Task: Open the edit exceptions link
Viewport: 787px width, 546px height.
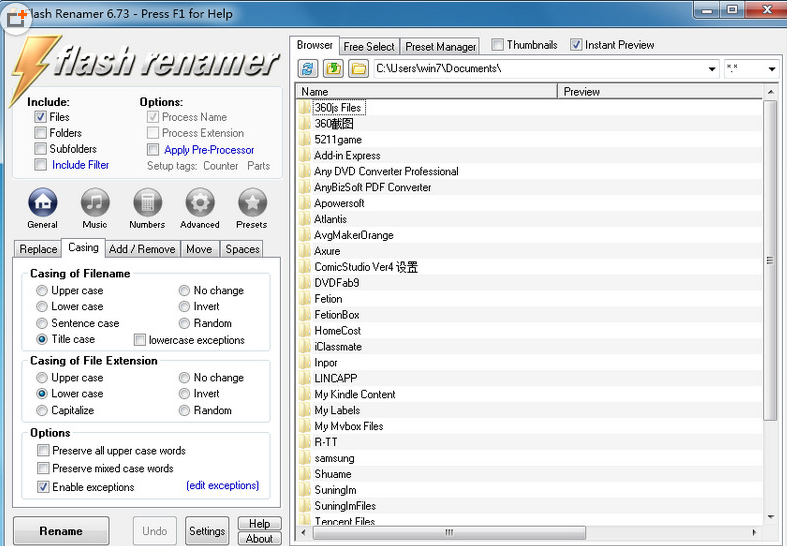Action: 222,486
